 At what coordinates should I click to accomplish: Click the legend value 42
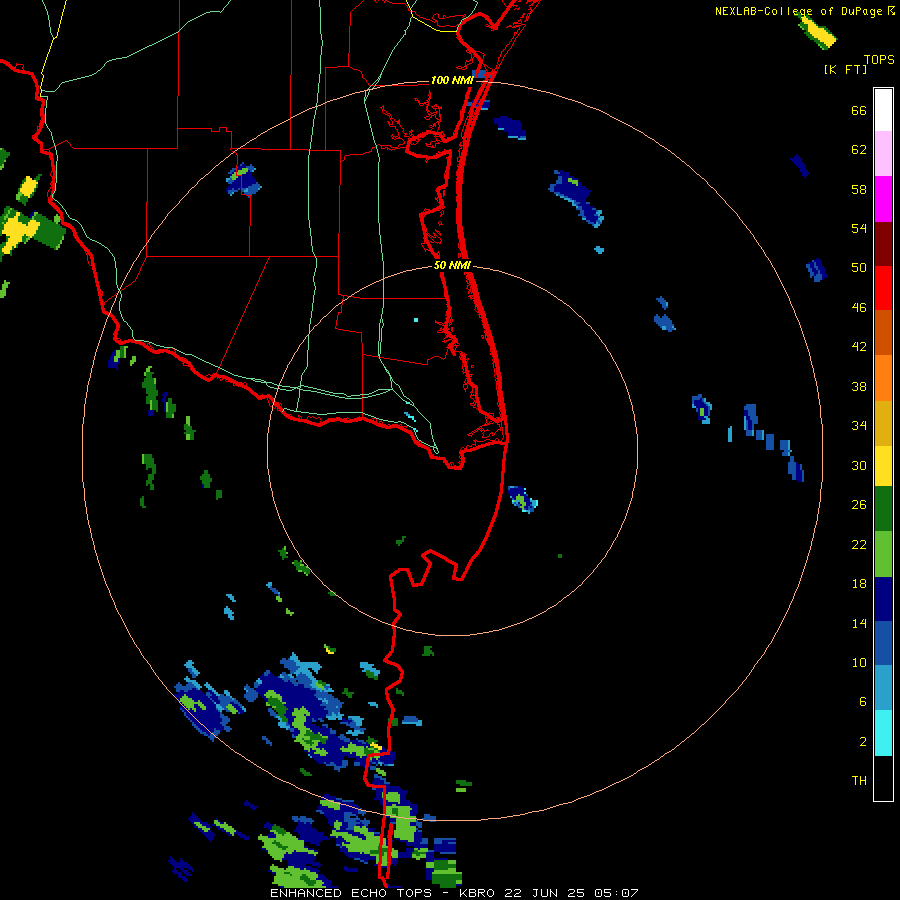(859, 347)
